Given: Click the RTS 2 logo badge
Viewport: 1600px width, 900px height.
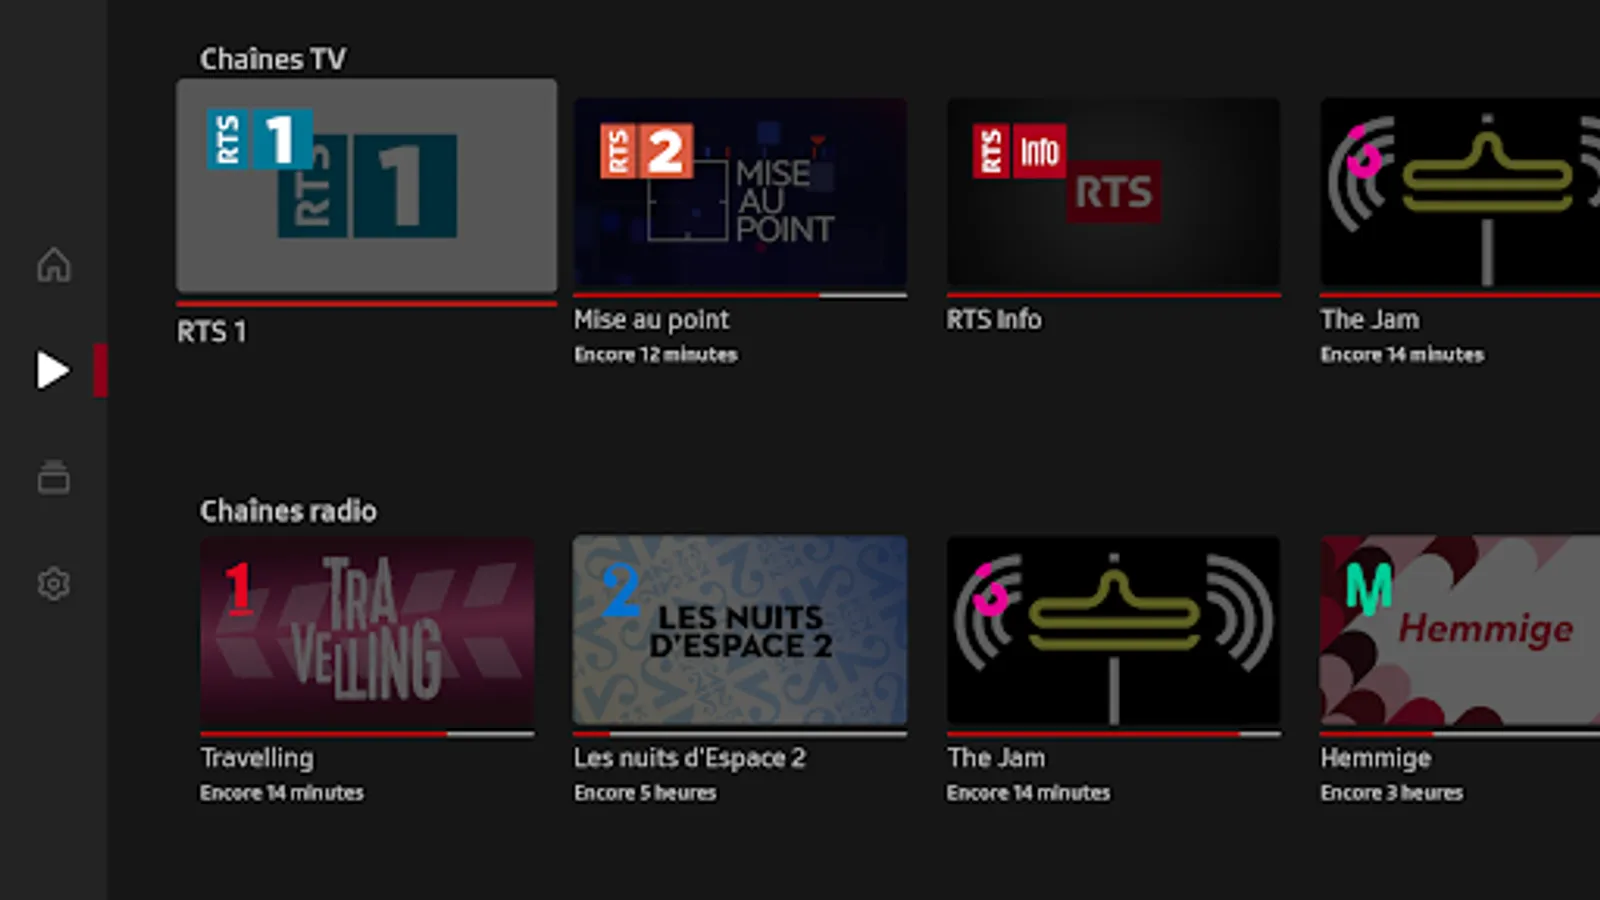Looking at the screenshot, I should [x=646, y=151].
